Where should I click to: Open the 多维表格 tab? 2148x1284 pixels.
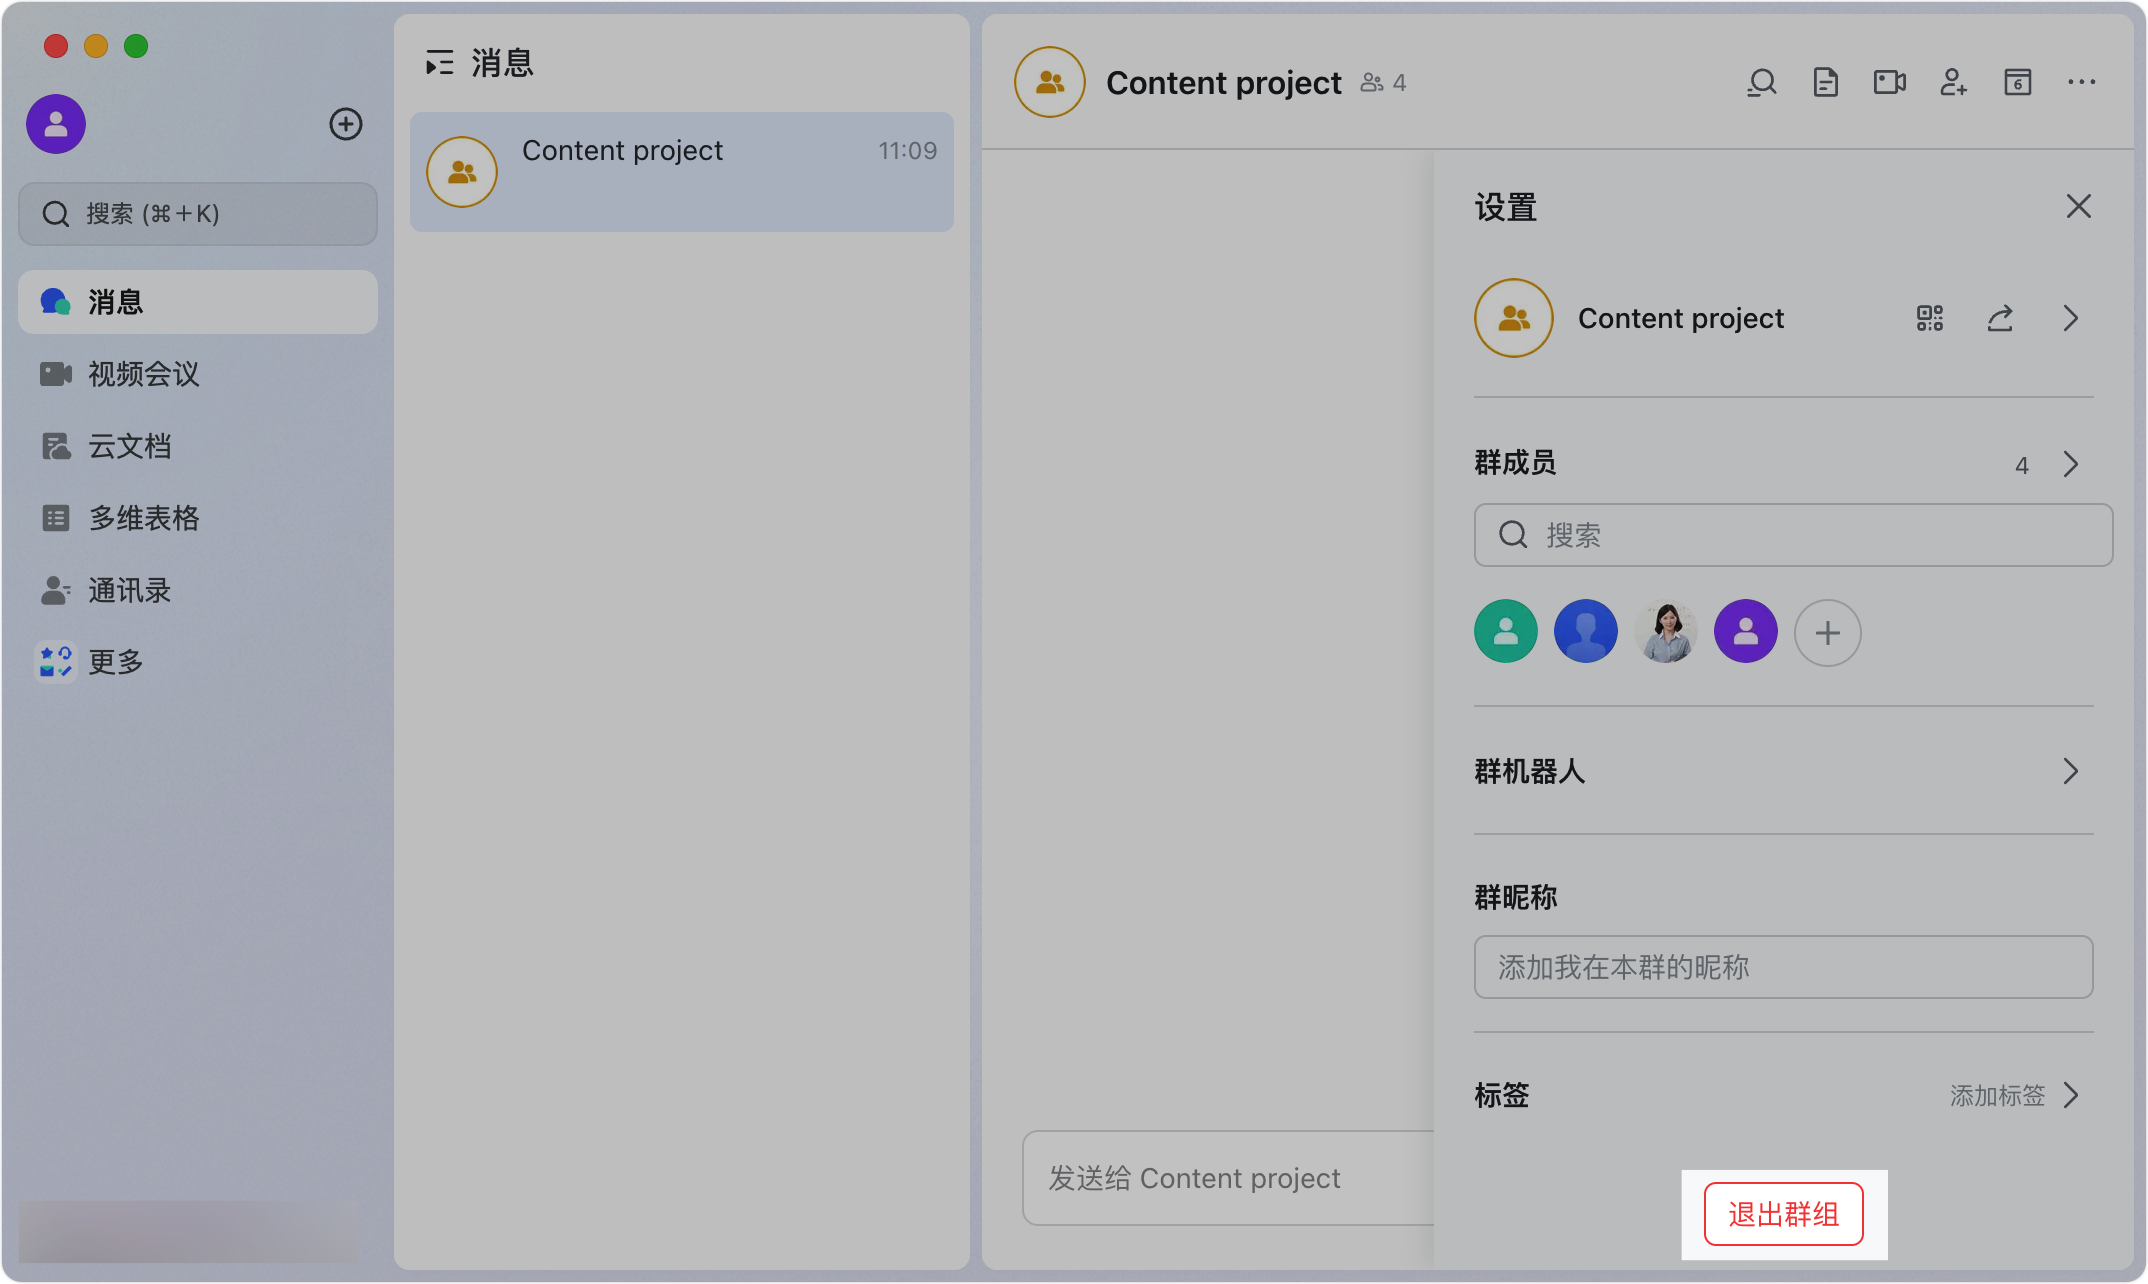[198, 518]
